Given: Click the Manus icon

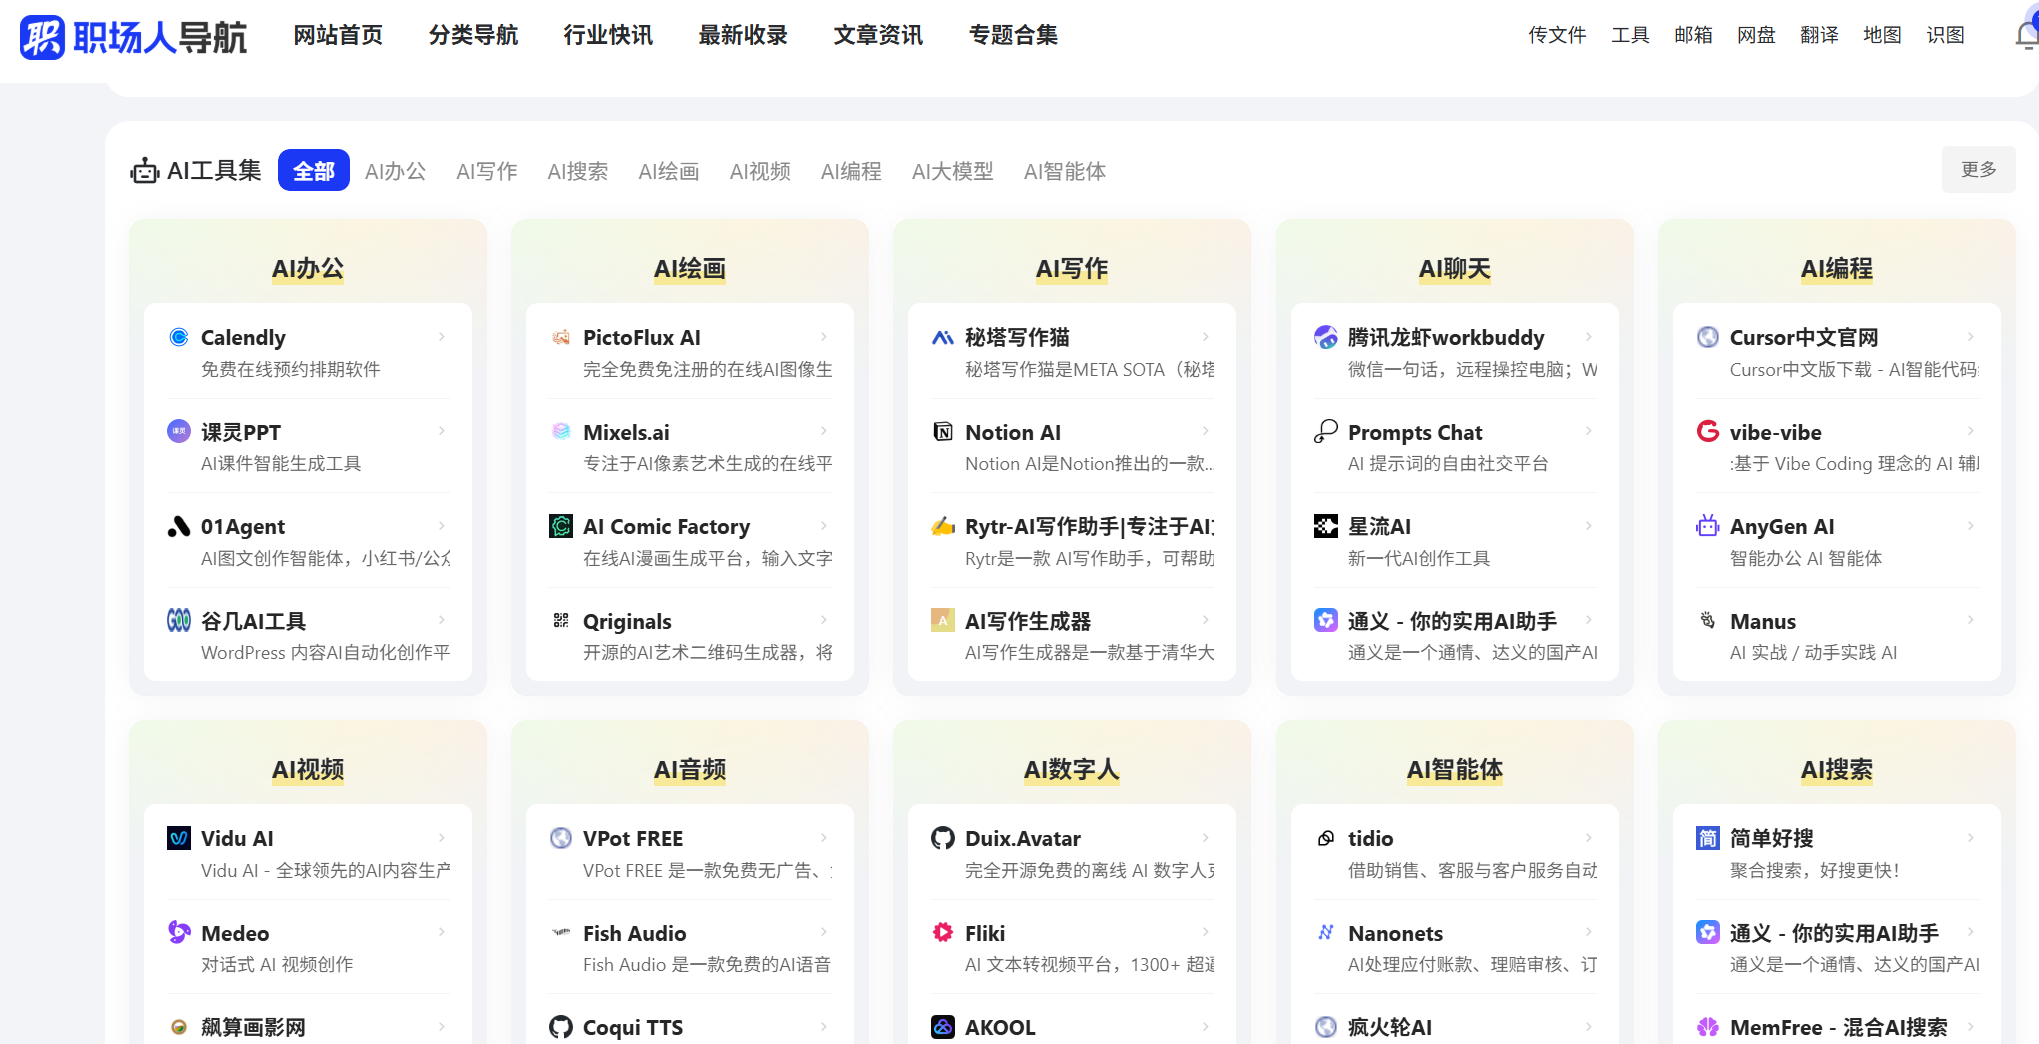Looking at the screenshot, I should pyautogui.click(x=1708, y=620).
